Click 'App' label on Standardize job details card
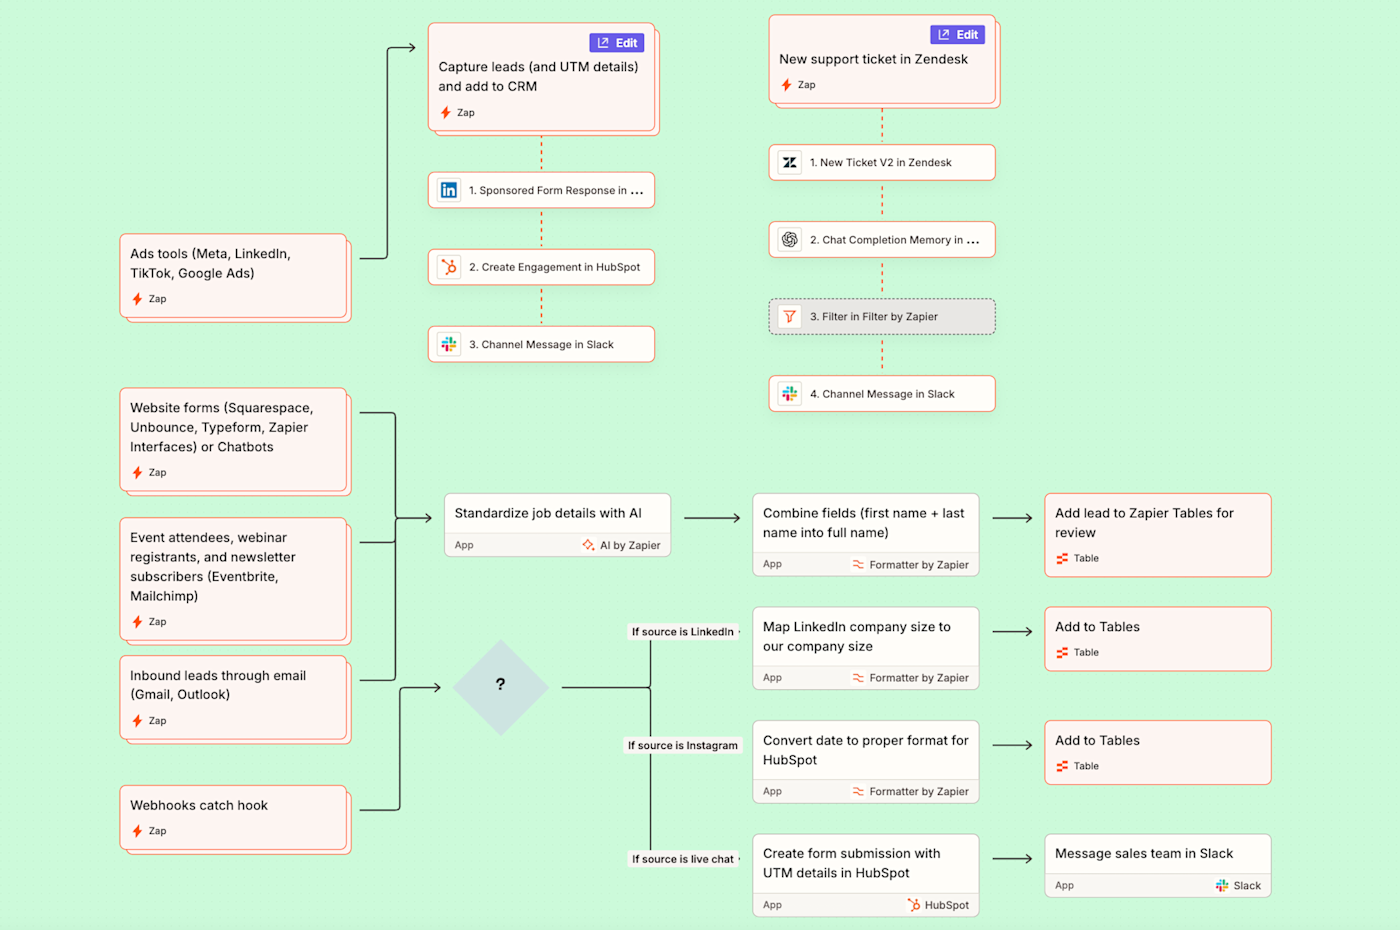This screenshot has height=930, width=1400. coord(464,545)
